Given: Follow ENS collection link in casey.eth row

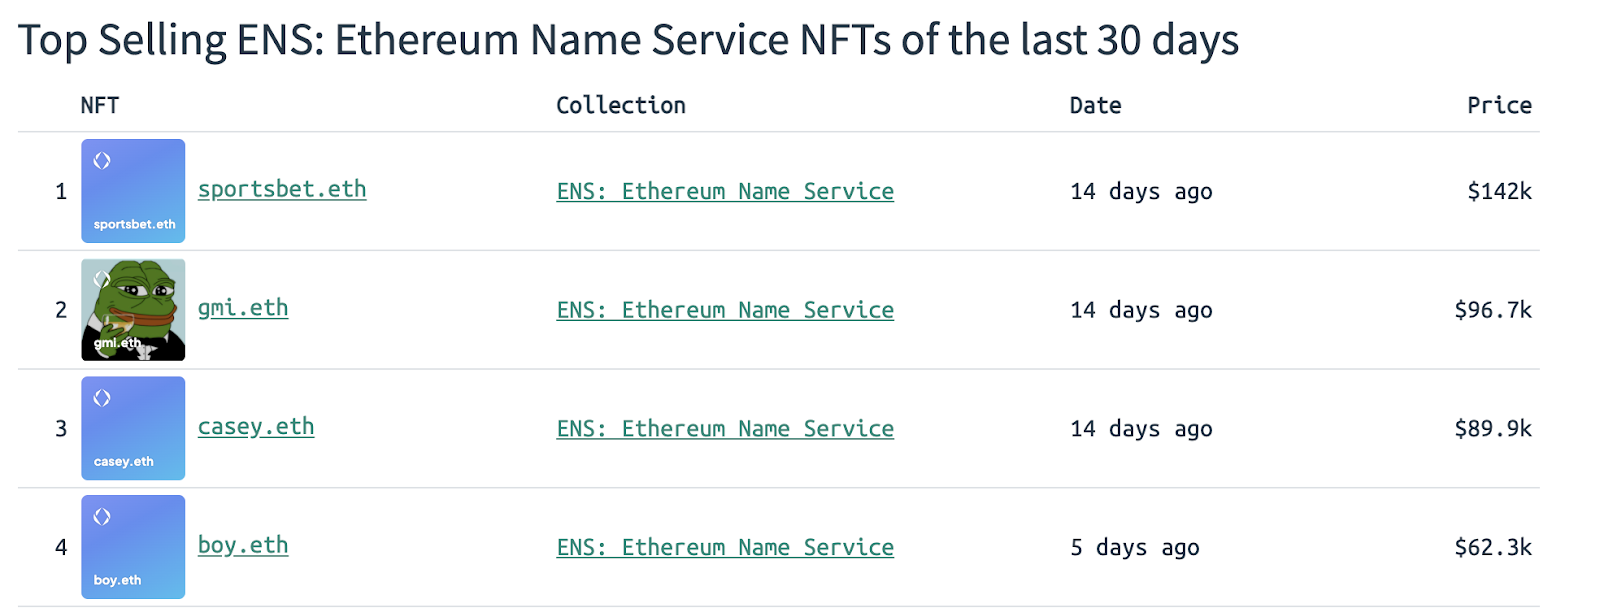Looking at the screenshot, I should (x=725, y=429).
